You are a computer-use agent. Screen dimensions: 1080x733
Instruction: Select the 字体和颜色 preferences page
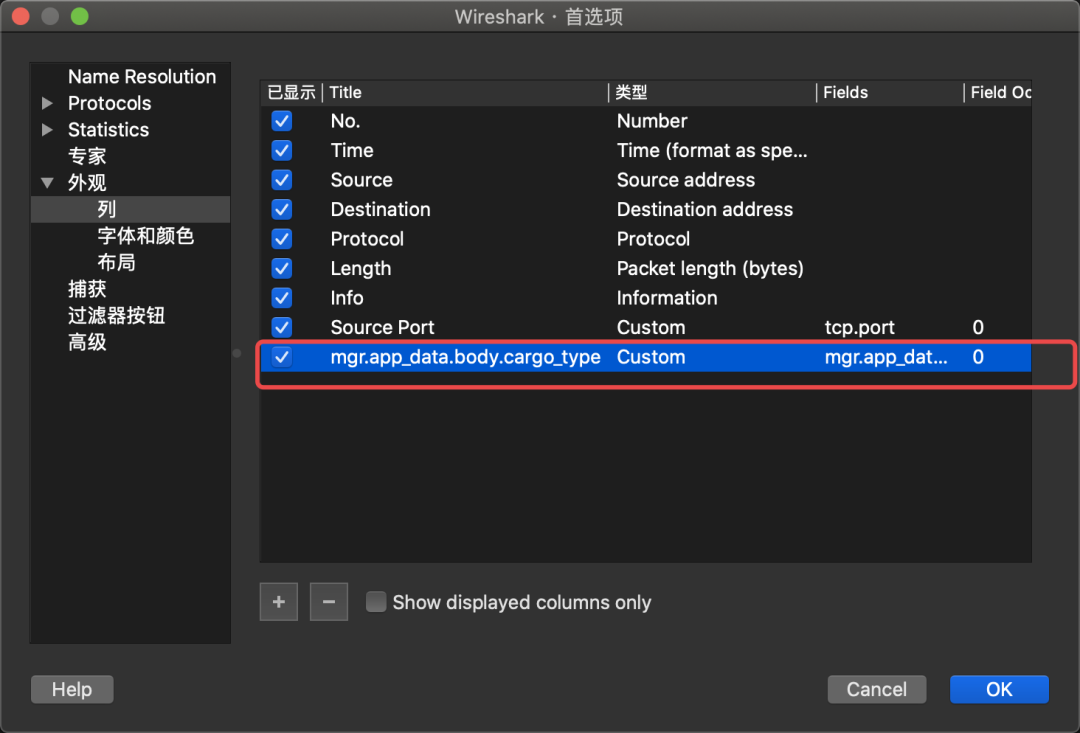coord(145,236)
